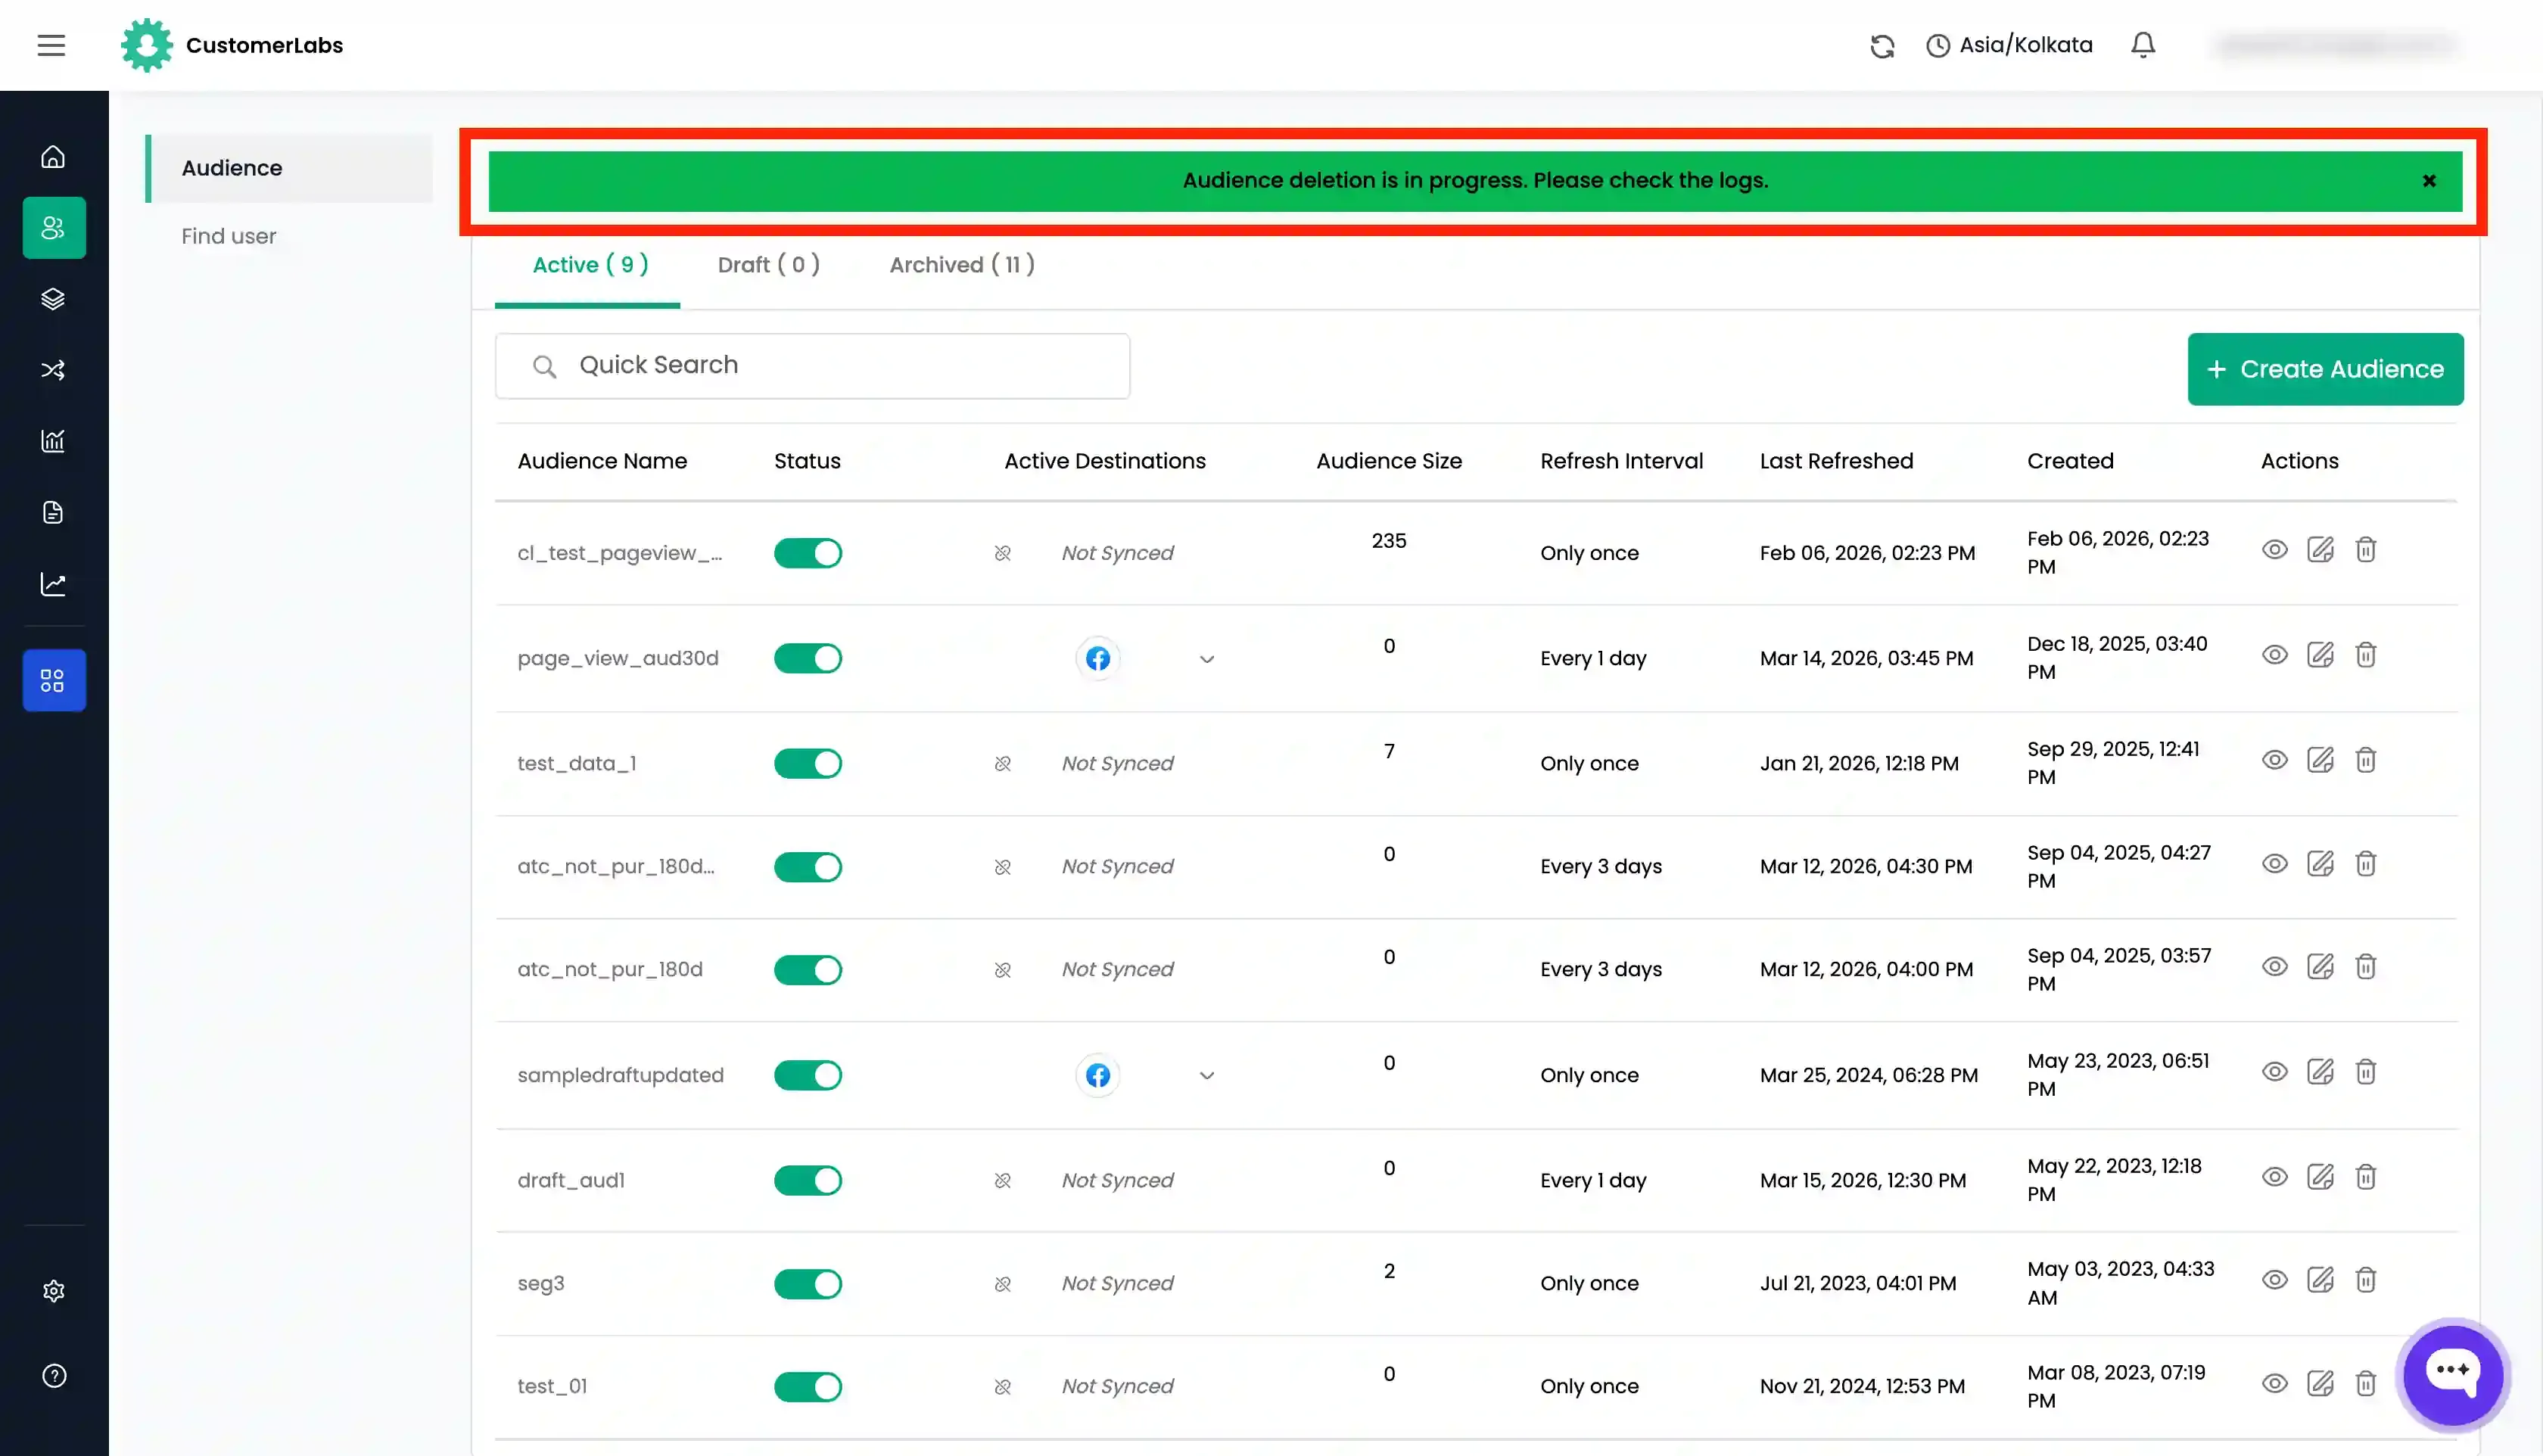Open the bar chart analytics icon
The image size is (2543, 1456).
[x=53, y=441]
